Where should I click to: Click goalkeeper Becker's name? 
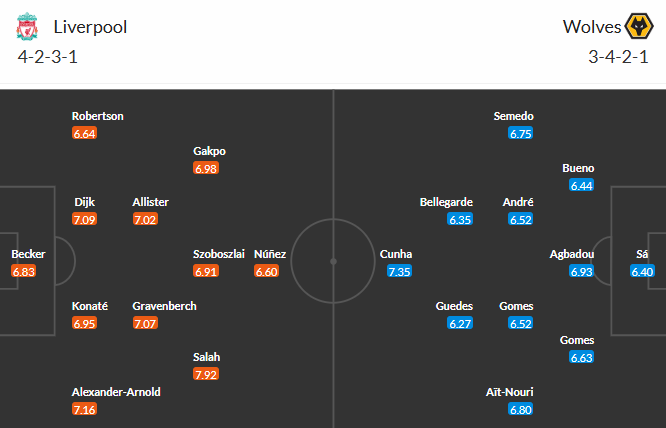pyautogui.click(x=28, y=254)
